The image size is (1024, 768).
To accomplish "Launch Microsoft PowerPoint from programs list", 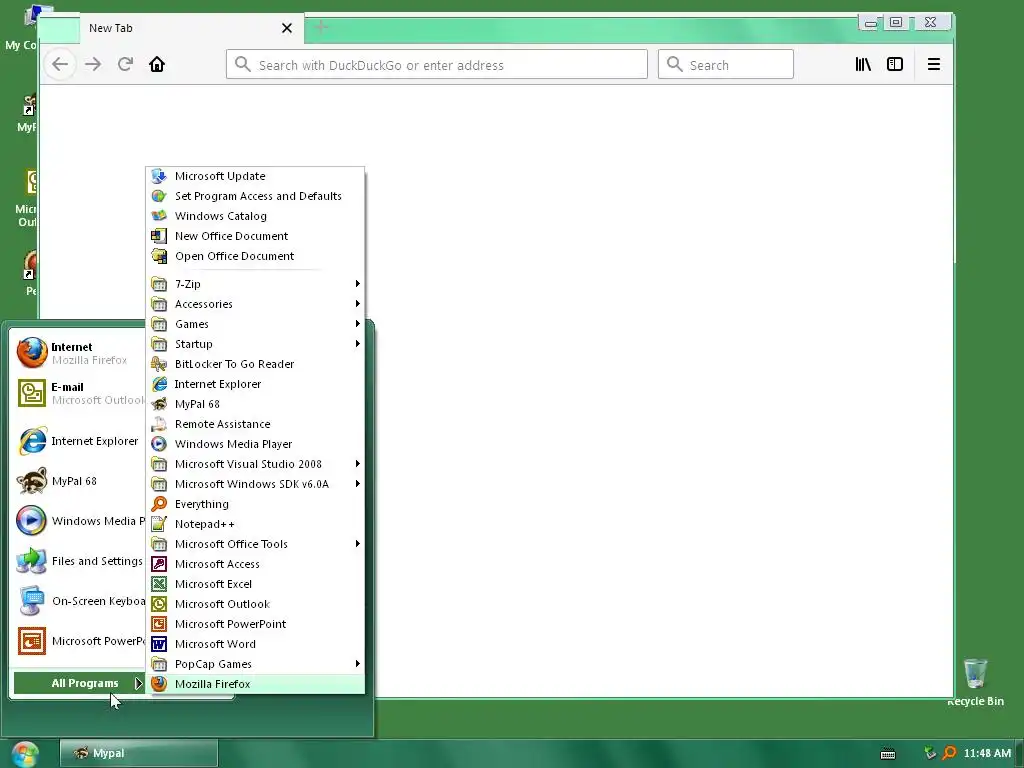I will point(255,624).
